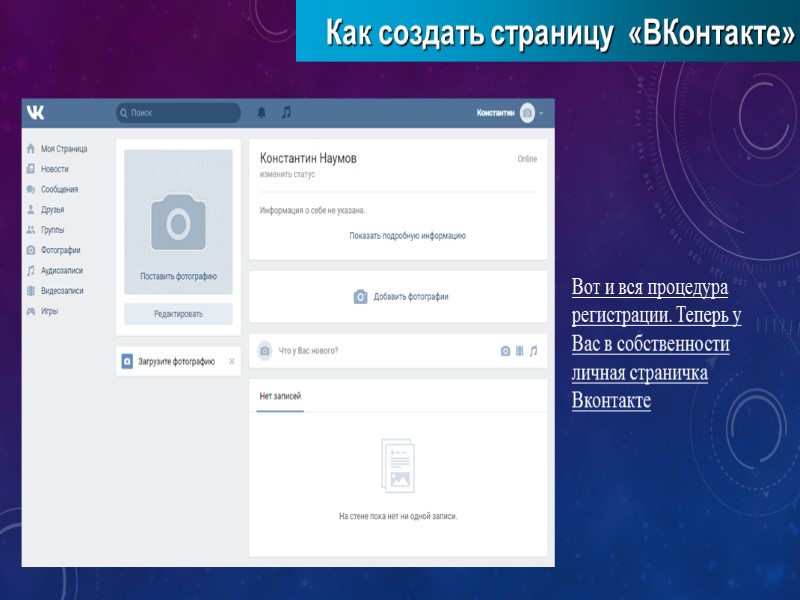Screen dimensions: 800x600
Task: Click Добавить фотографии link
Action: click(411, 296)
